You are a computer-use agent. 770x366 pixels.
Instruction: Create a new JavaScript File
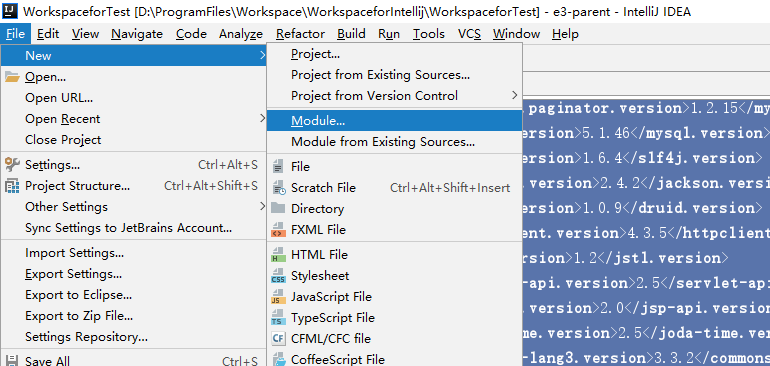(394, 297)
